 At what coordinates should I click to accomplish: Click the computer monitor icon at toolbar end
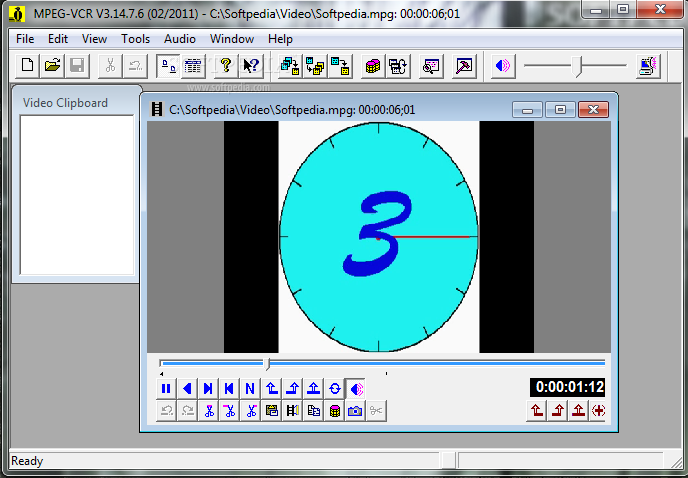click(649, 66)
